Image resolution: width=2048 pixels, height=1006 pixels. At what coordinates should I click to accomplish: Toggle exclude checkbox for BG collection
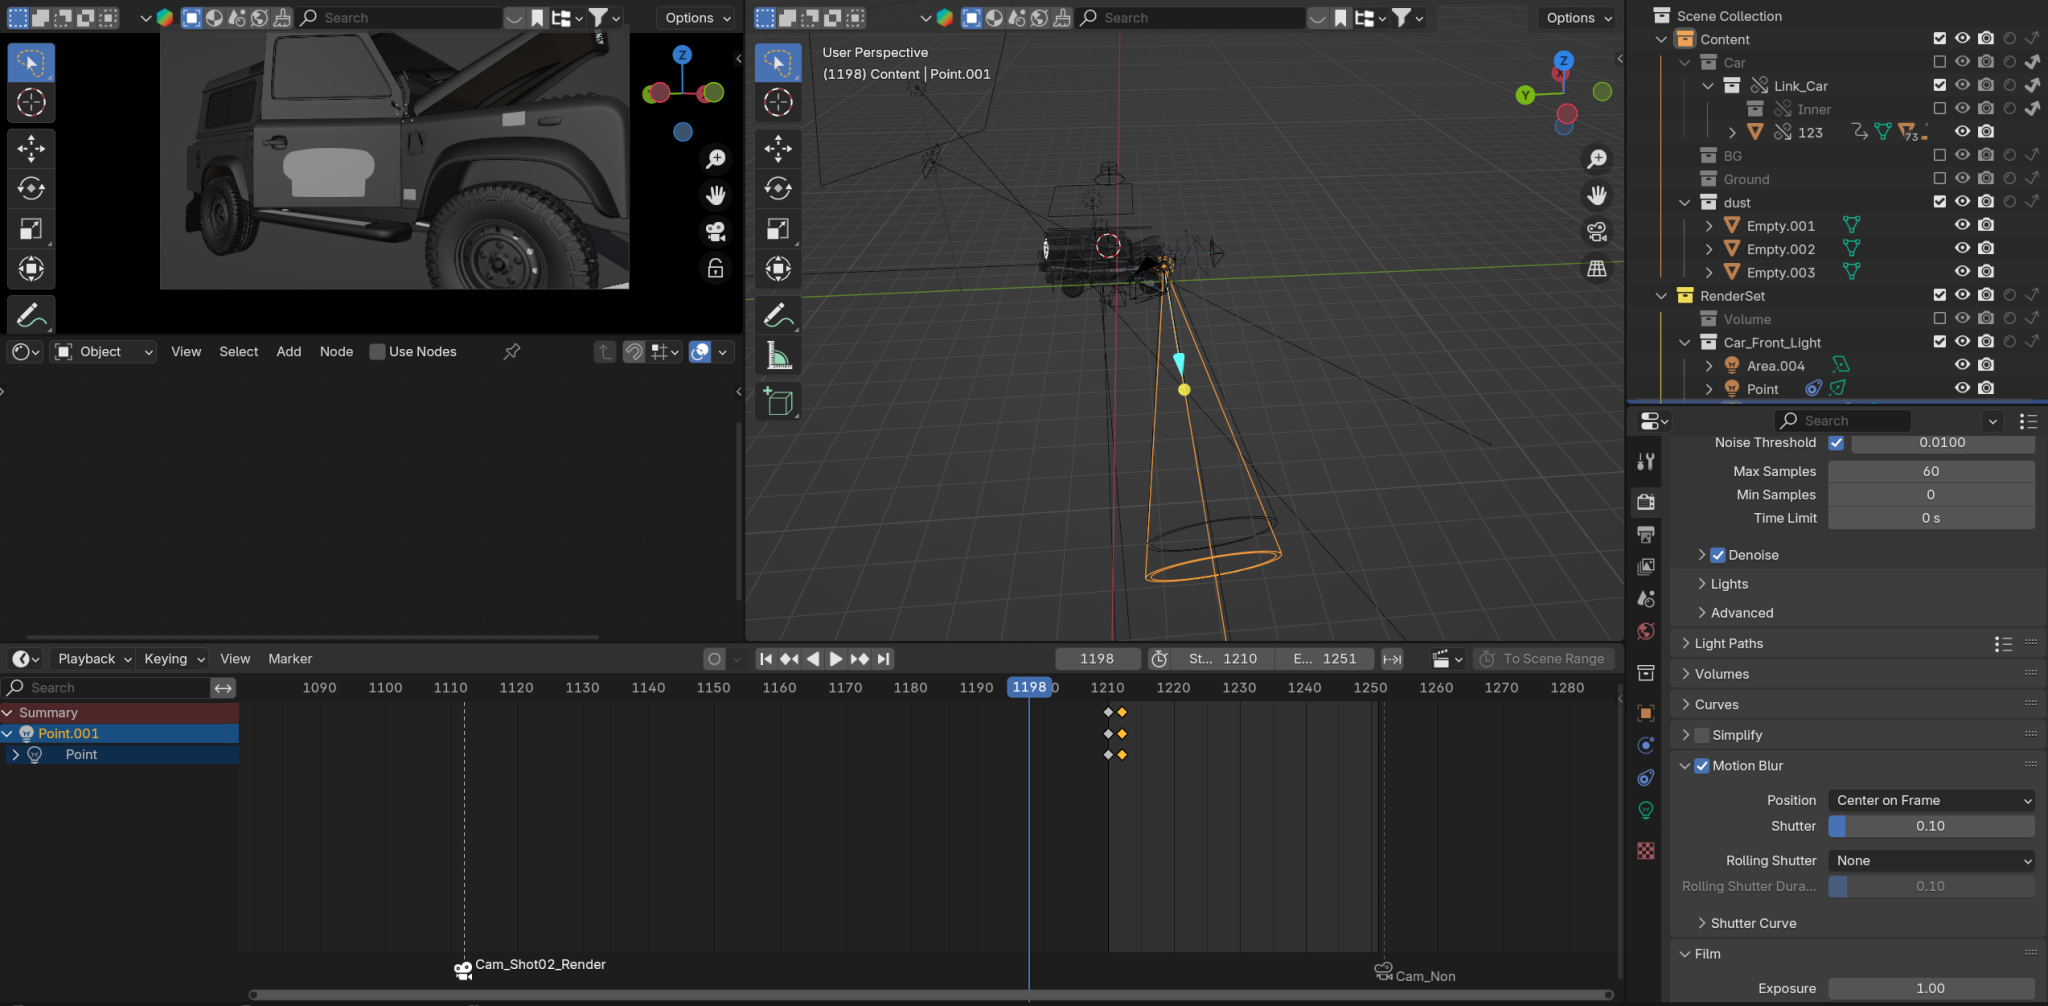(x=1940, y=155)
